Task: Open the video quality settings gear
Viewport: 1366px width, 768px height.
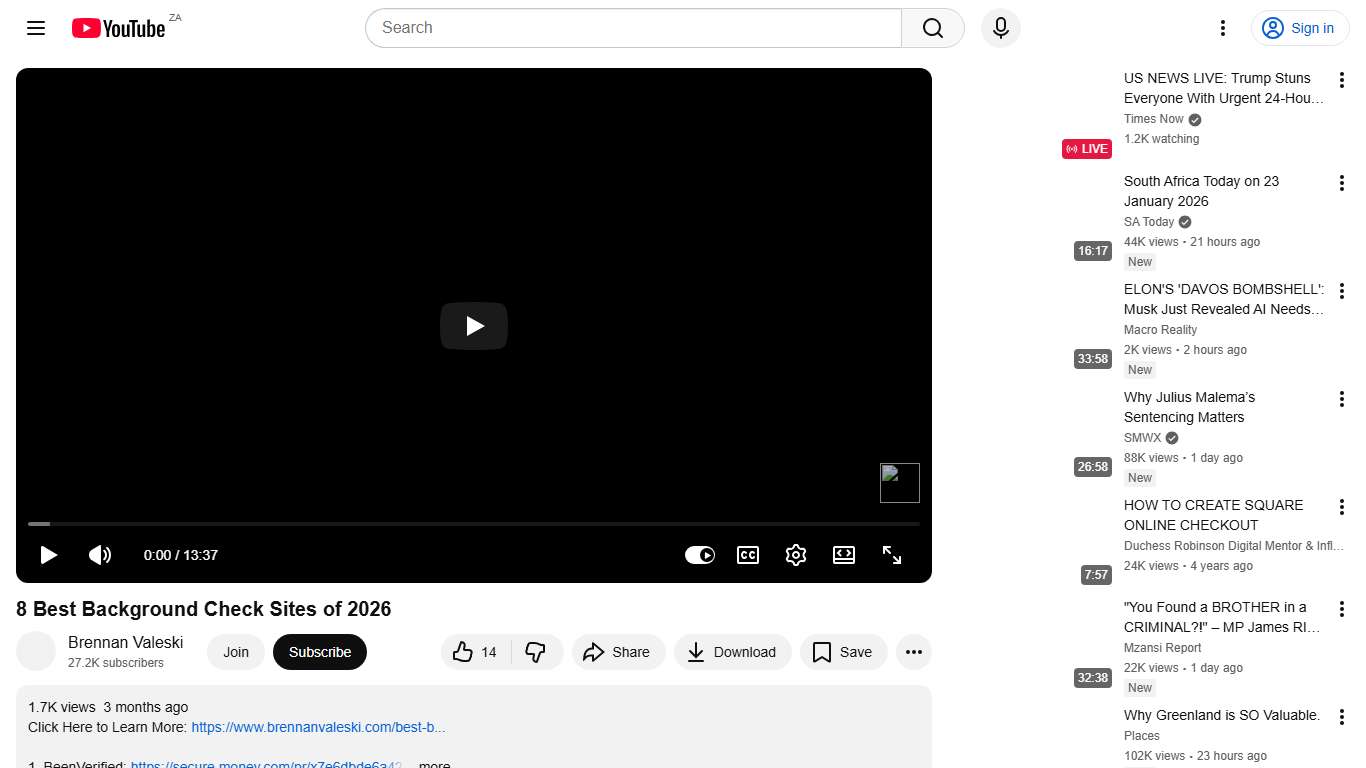Action: [x=795, y=555]
